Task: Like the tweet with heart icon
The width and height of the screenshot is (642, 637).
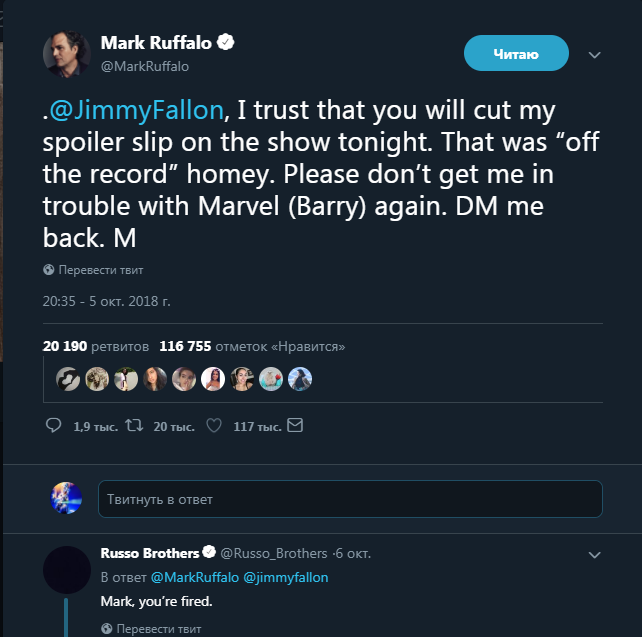Action: 212,426
